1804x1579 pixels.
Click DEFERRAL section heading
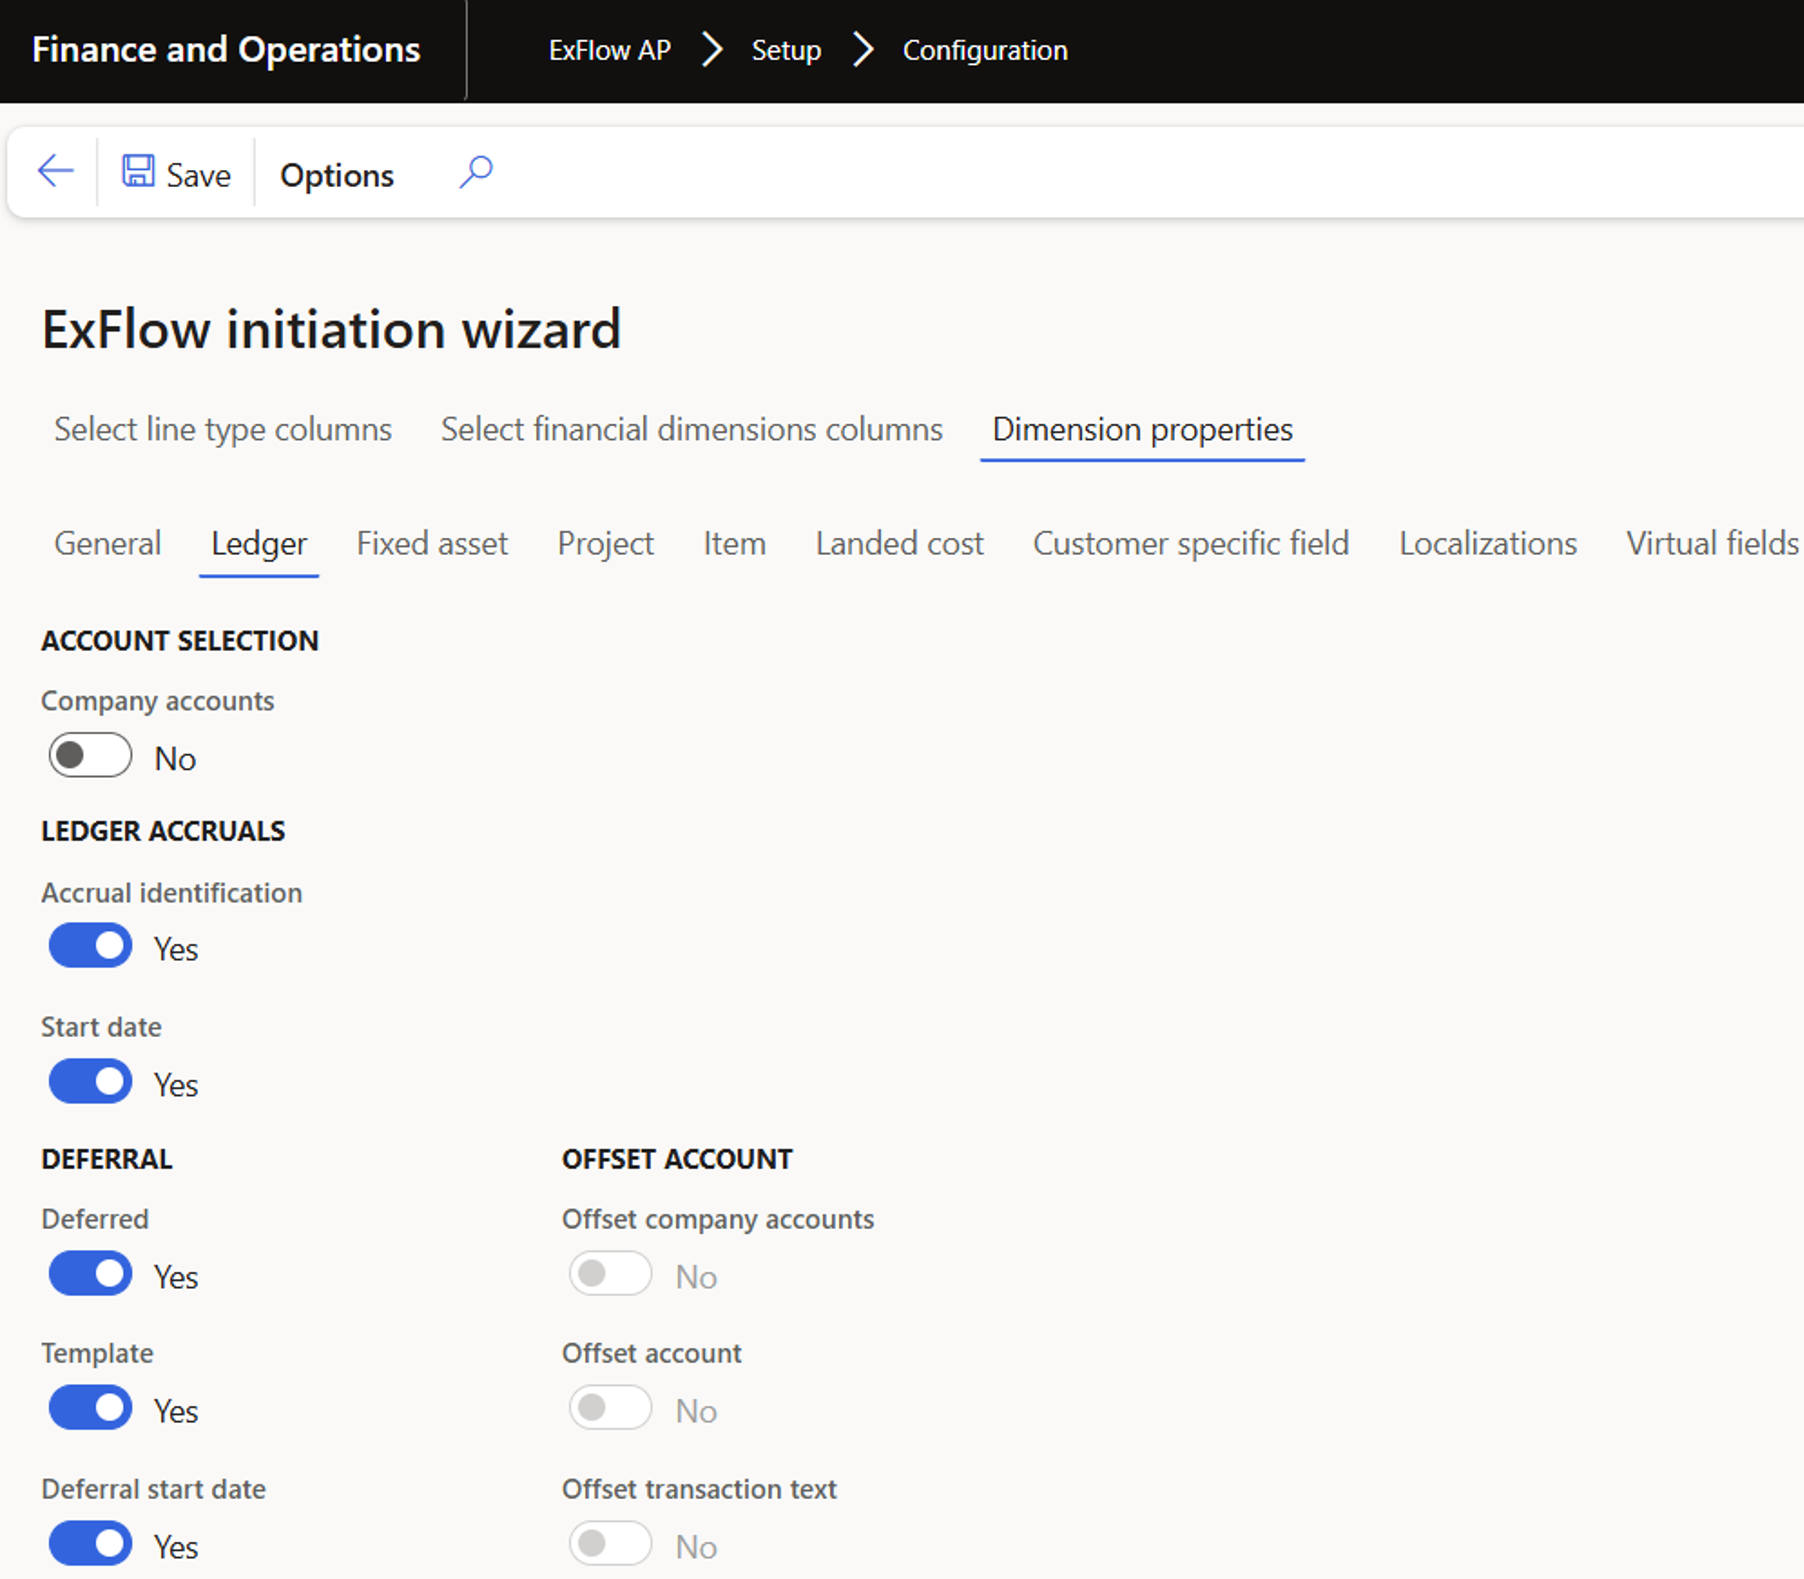click(107, 1159)
